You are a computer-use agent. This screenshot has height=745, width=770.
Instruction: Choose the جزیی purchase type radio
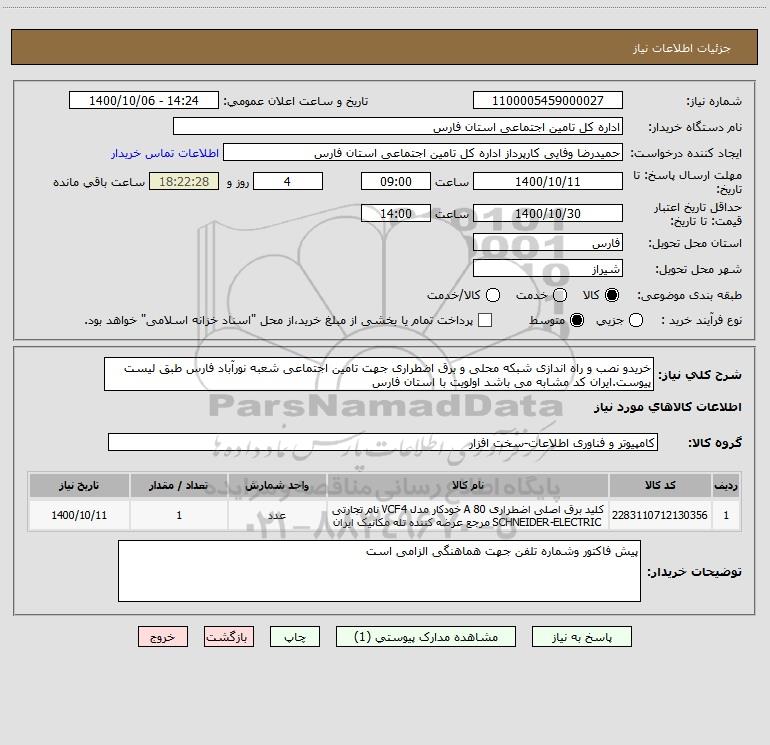pos(636,320)
